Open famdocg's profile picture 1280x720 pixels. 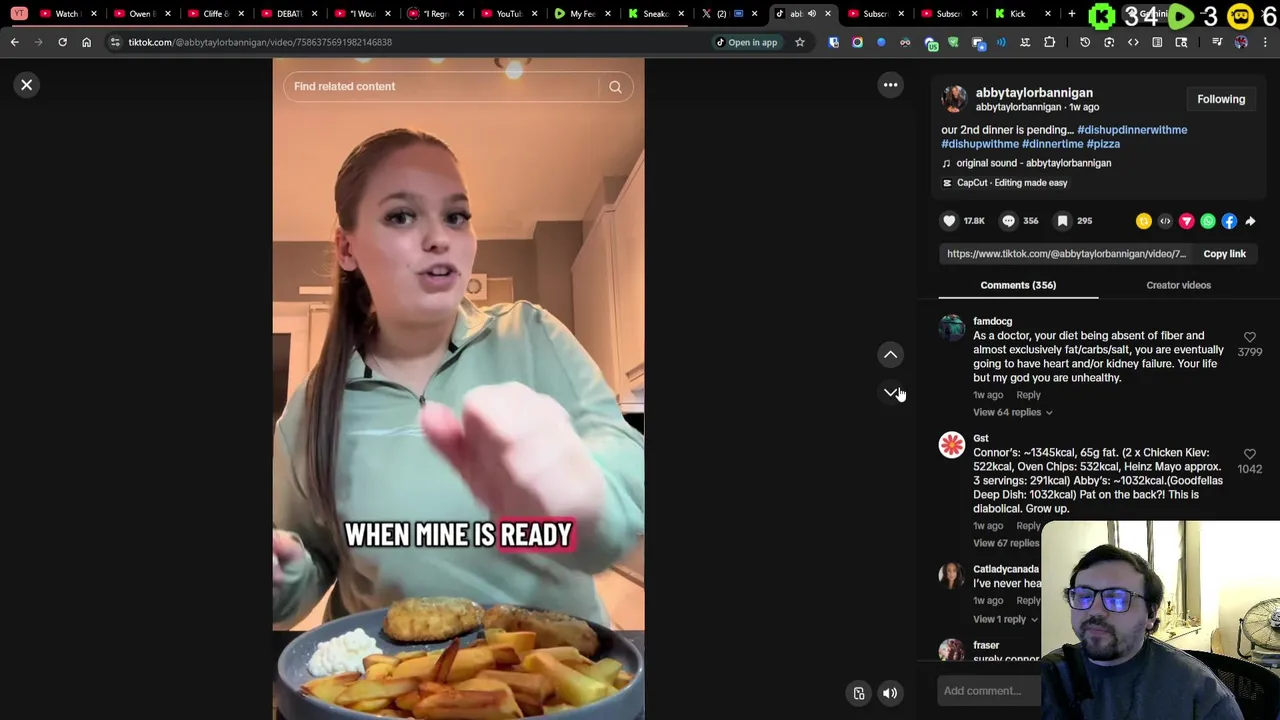(951, 329)
